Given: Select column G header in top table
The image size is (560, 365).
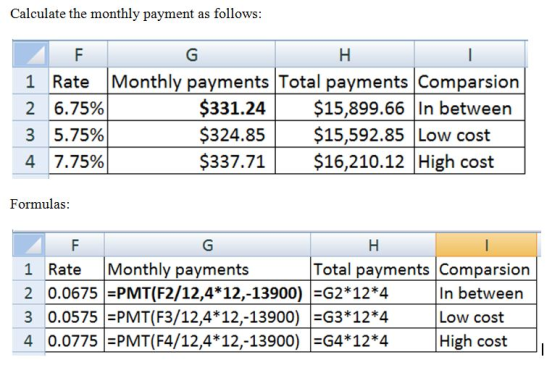Looking at the screenshot, I should point(191,54).
